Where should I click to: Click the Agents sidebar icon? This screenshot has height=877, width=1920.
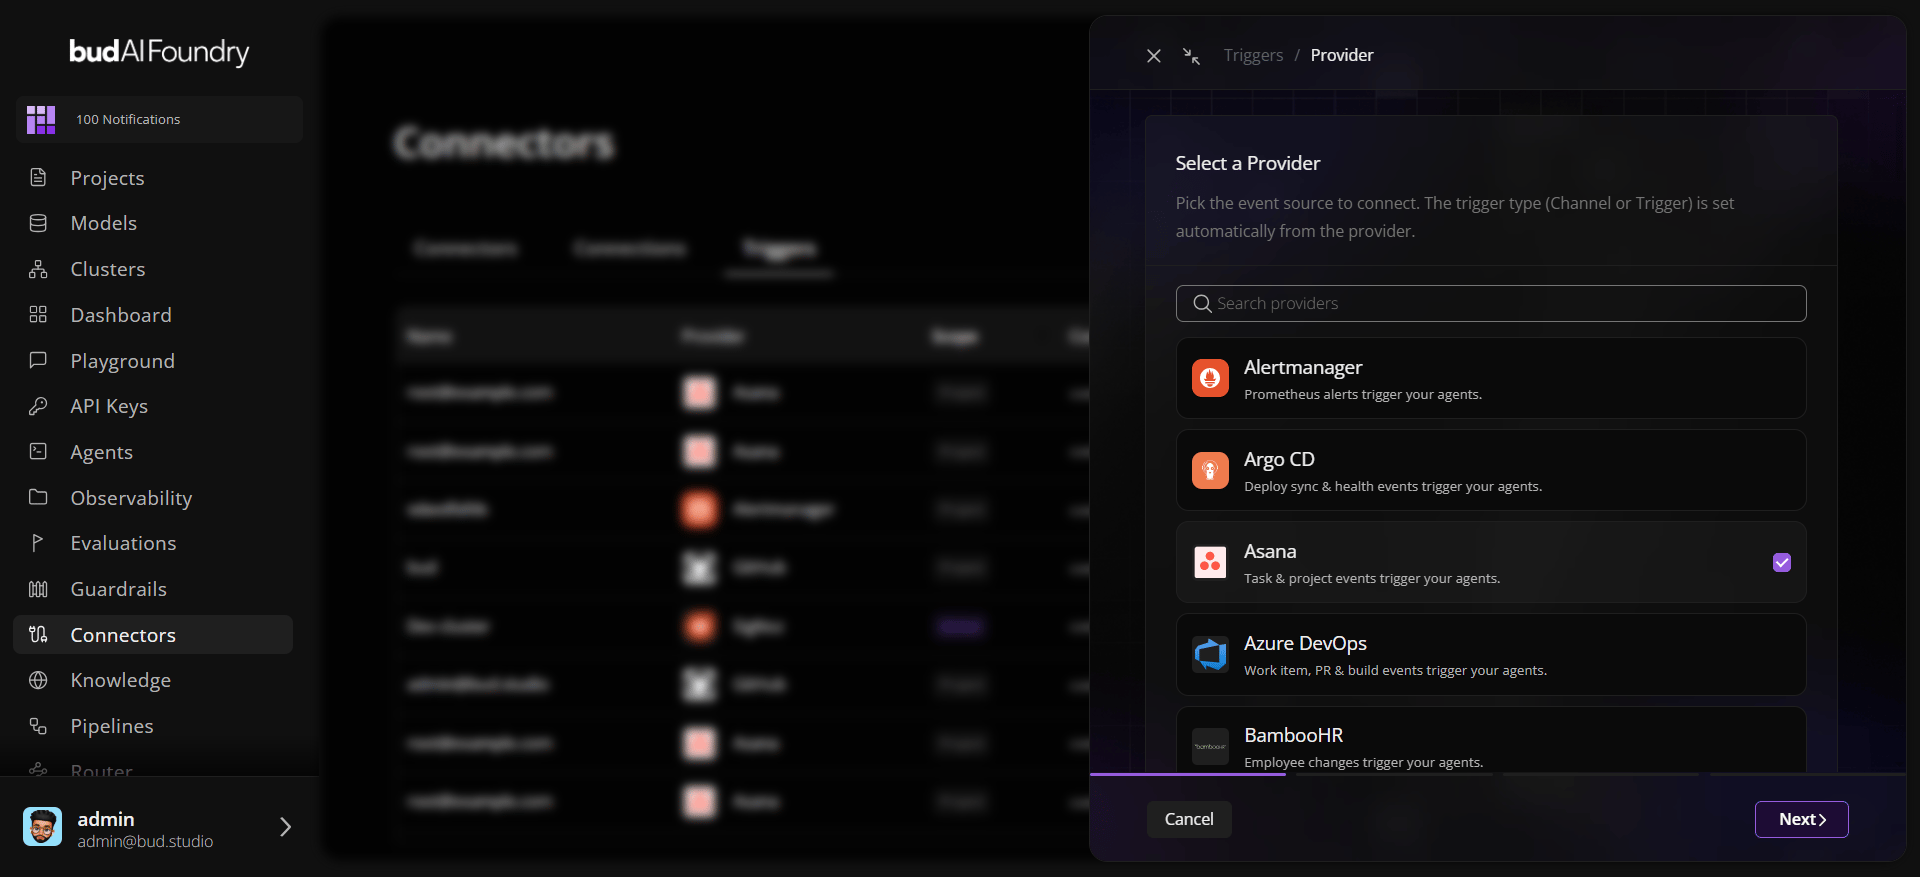pos(38,452)
